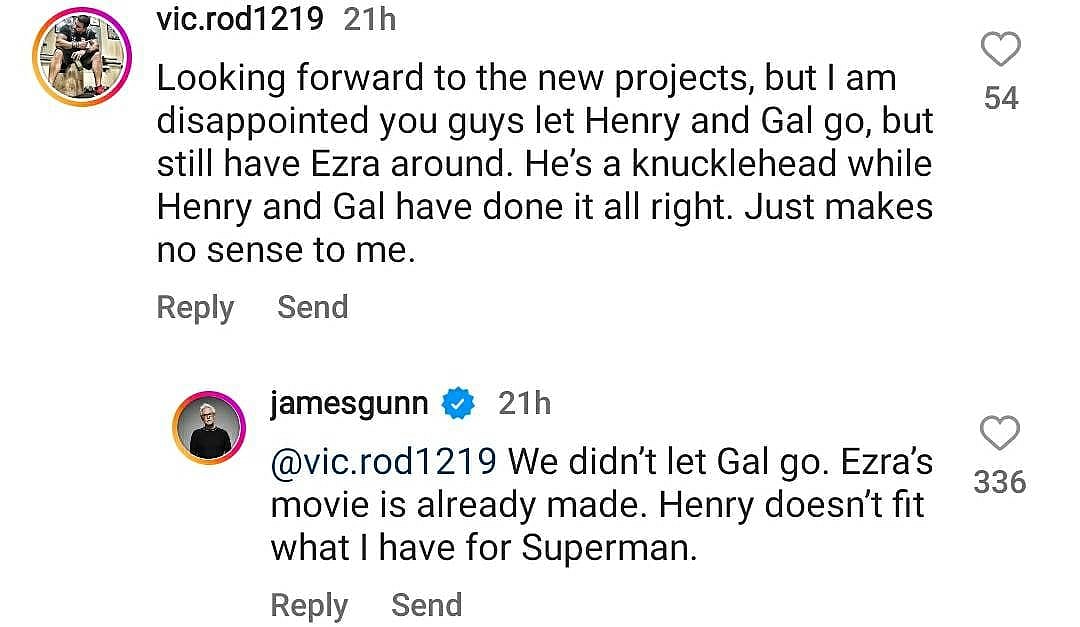Follow the @vic.rod1219 mention in the reply
This screenshot has height=627, width=1080.
coord(384,460)
